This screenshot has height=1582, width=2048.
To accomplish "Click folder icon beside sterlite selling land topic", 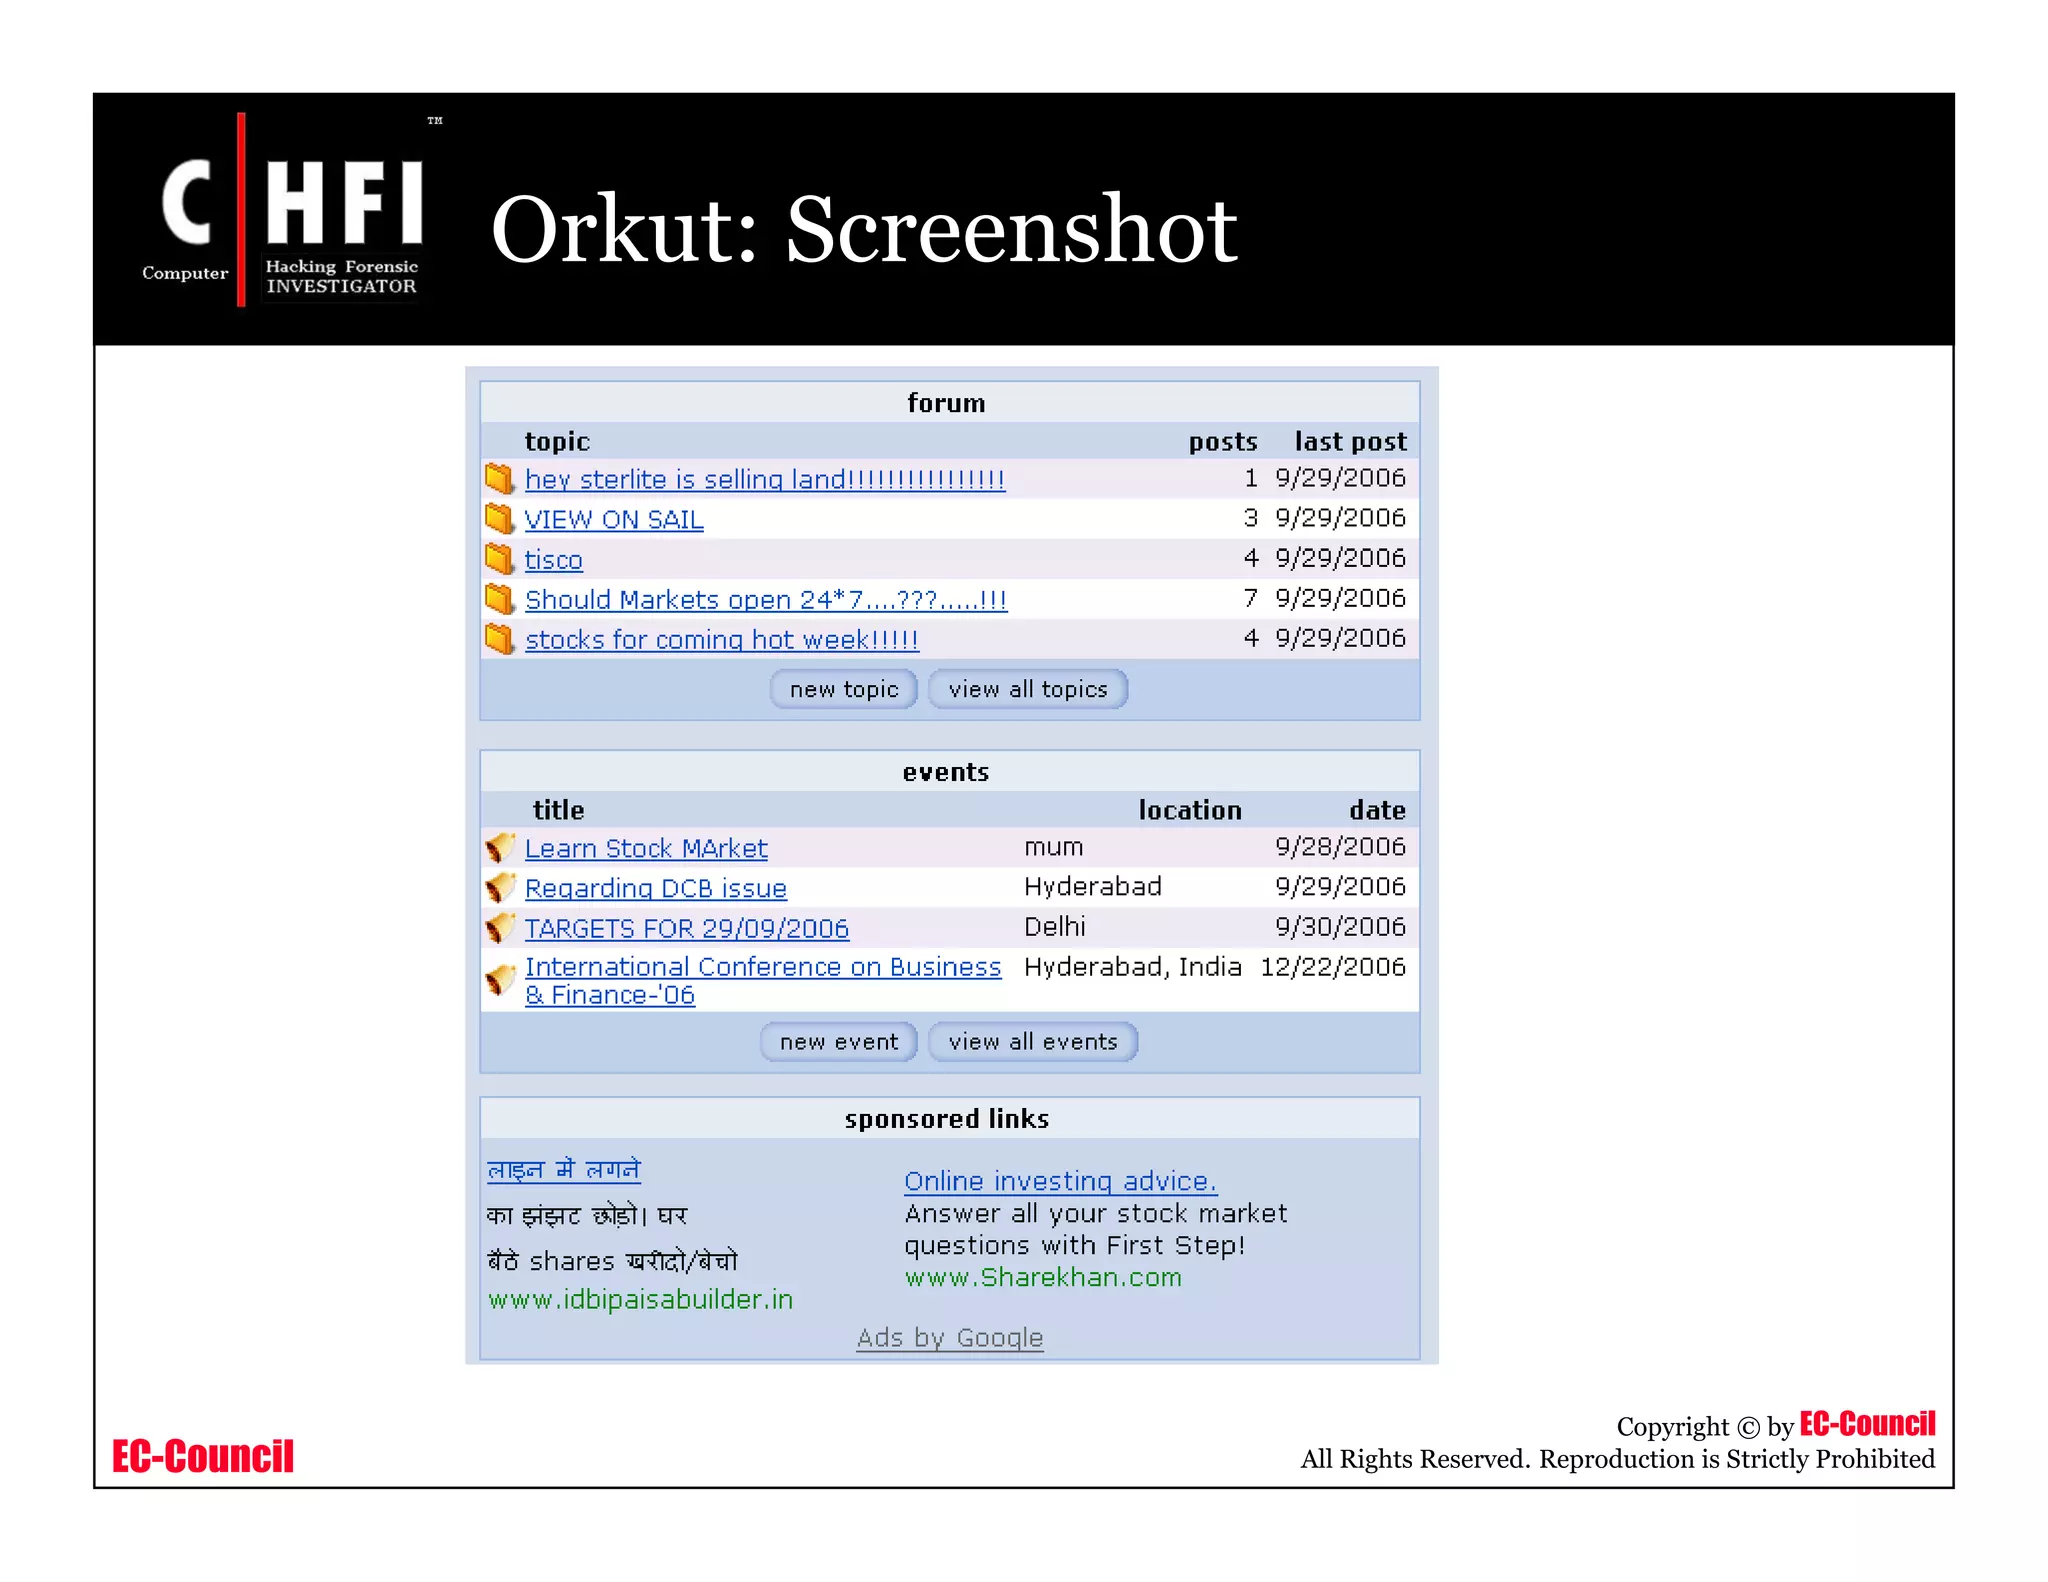I will [499, 478].
